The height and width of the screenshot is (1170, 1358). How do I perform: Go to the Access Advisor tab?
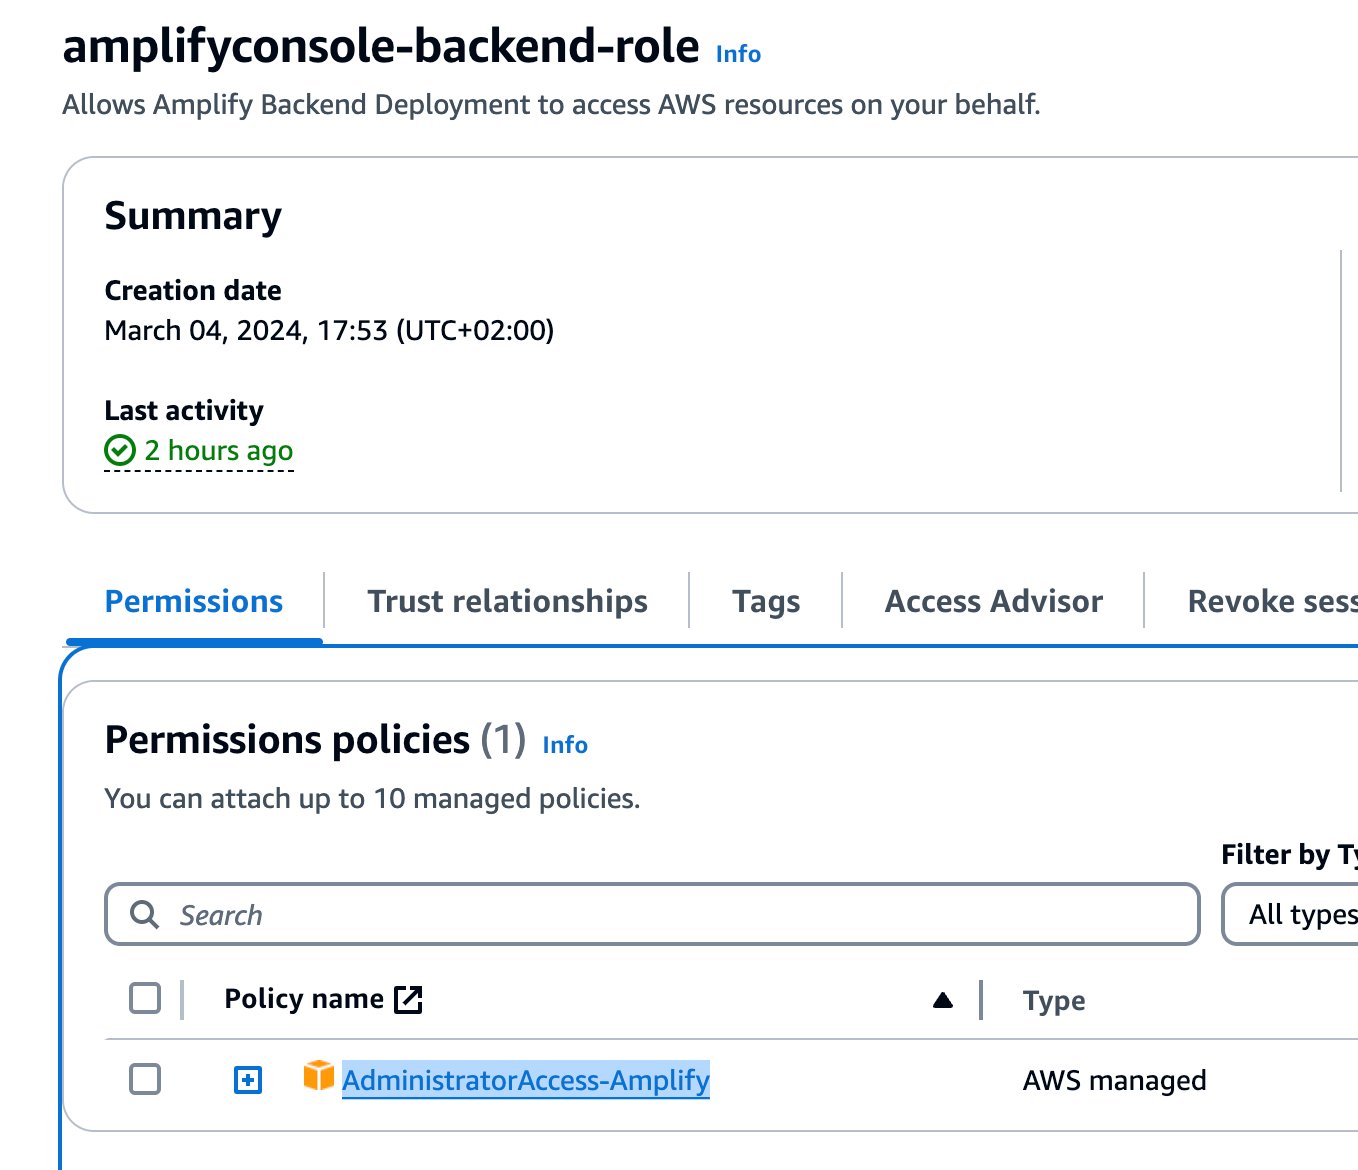[993, 601]
